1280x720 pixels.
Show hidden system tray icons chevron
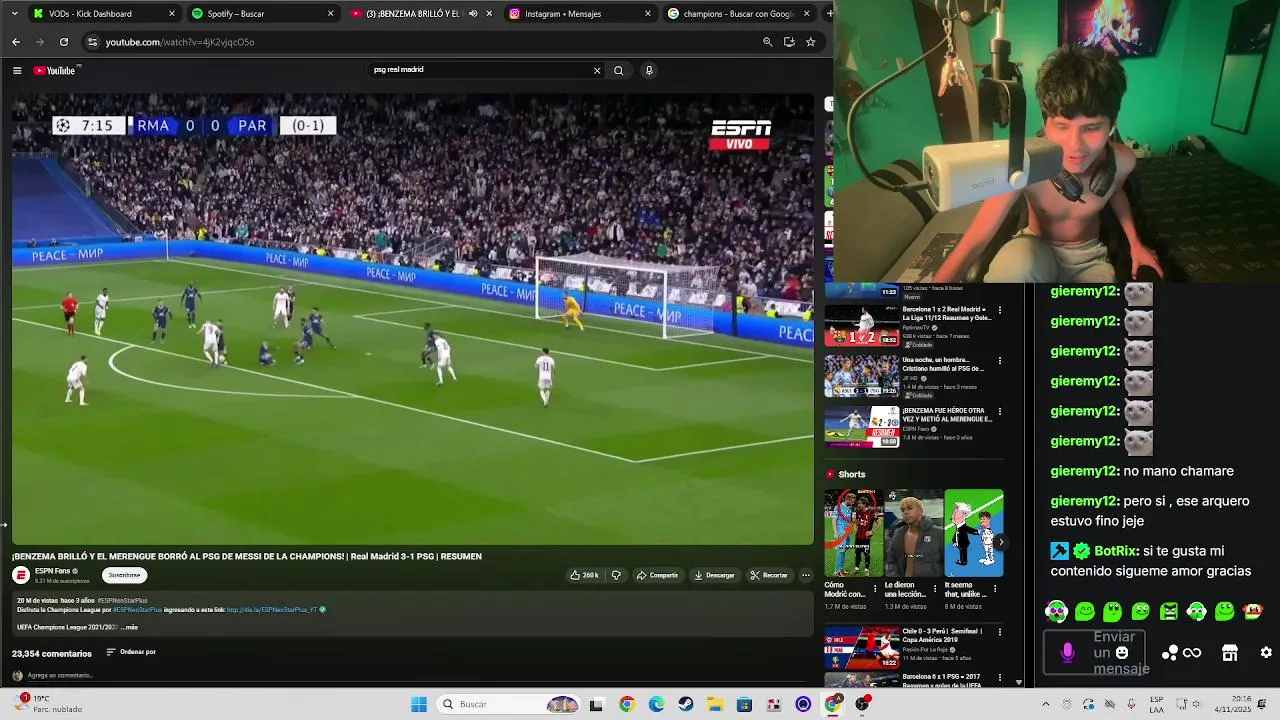1046,704
